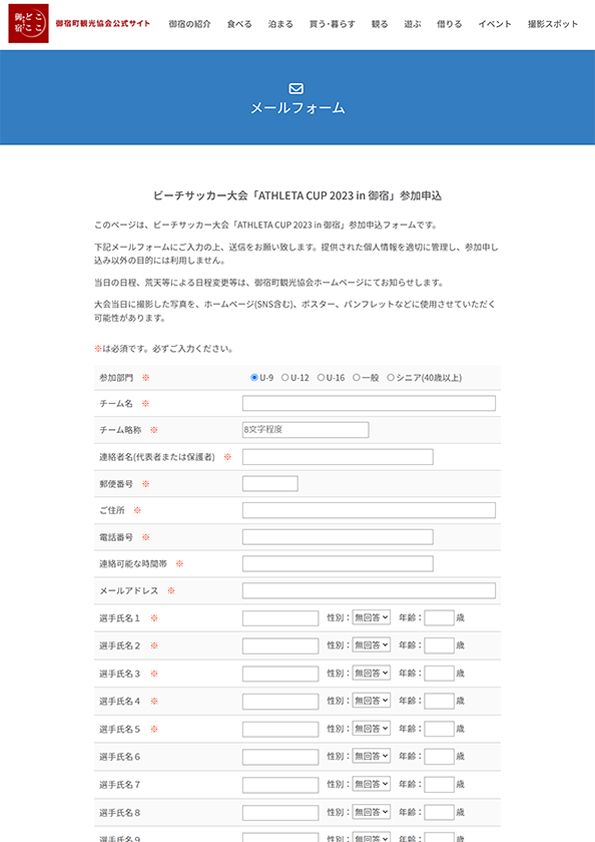The height and width of the screenshot is (842, 595).
Task: Focus the 年齢 field for 選手氏名2
Action: (x=439, y=645)
